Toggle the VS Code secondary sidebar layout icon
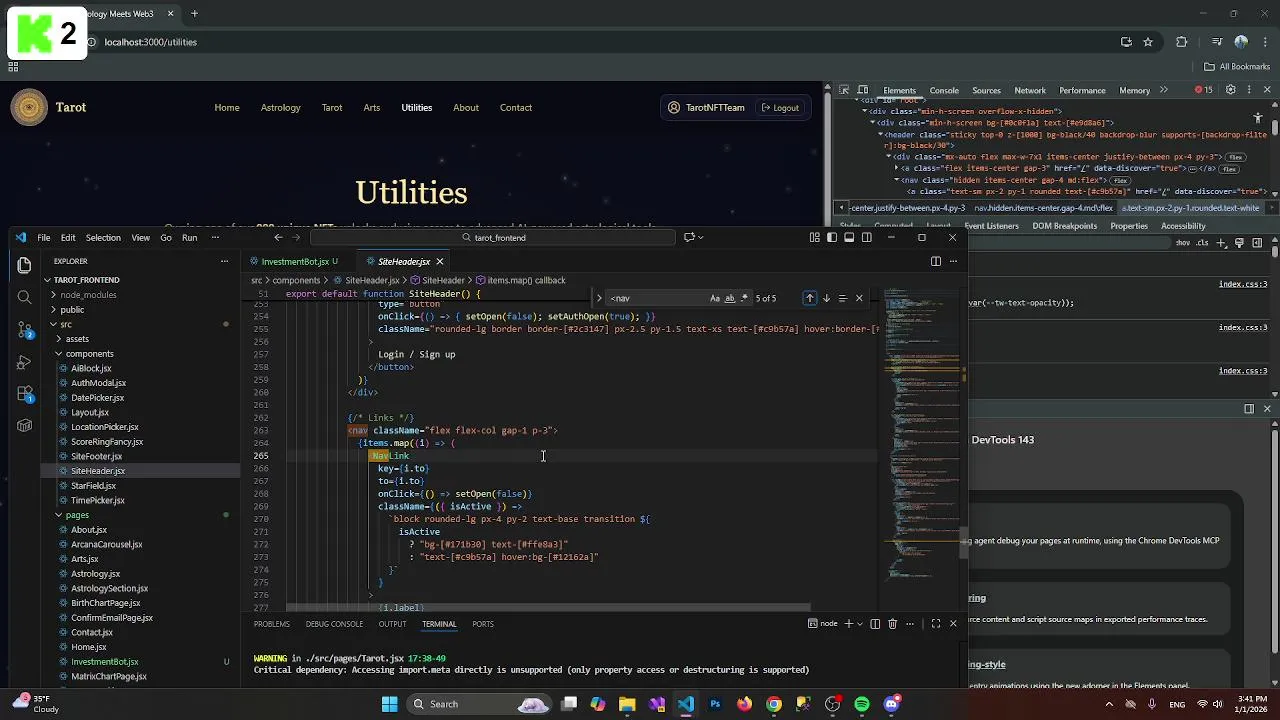1280x720 pixels. point(866,238)
